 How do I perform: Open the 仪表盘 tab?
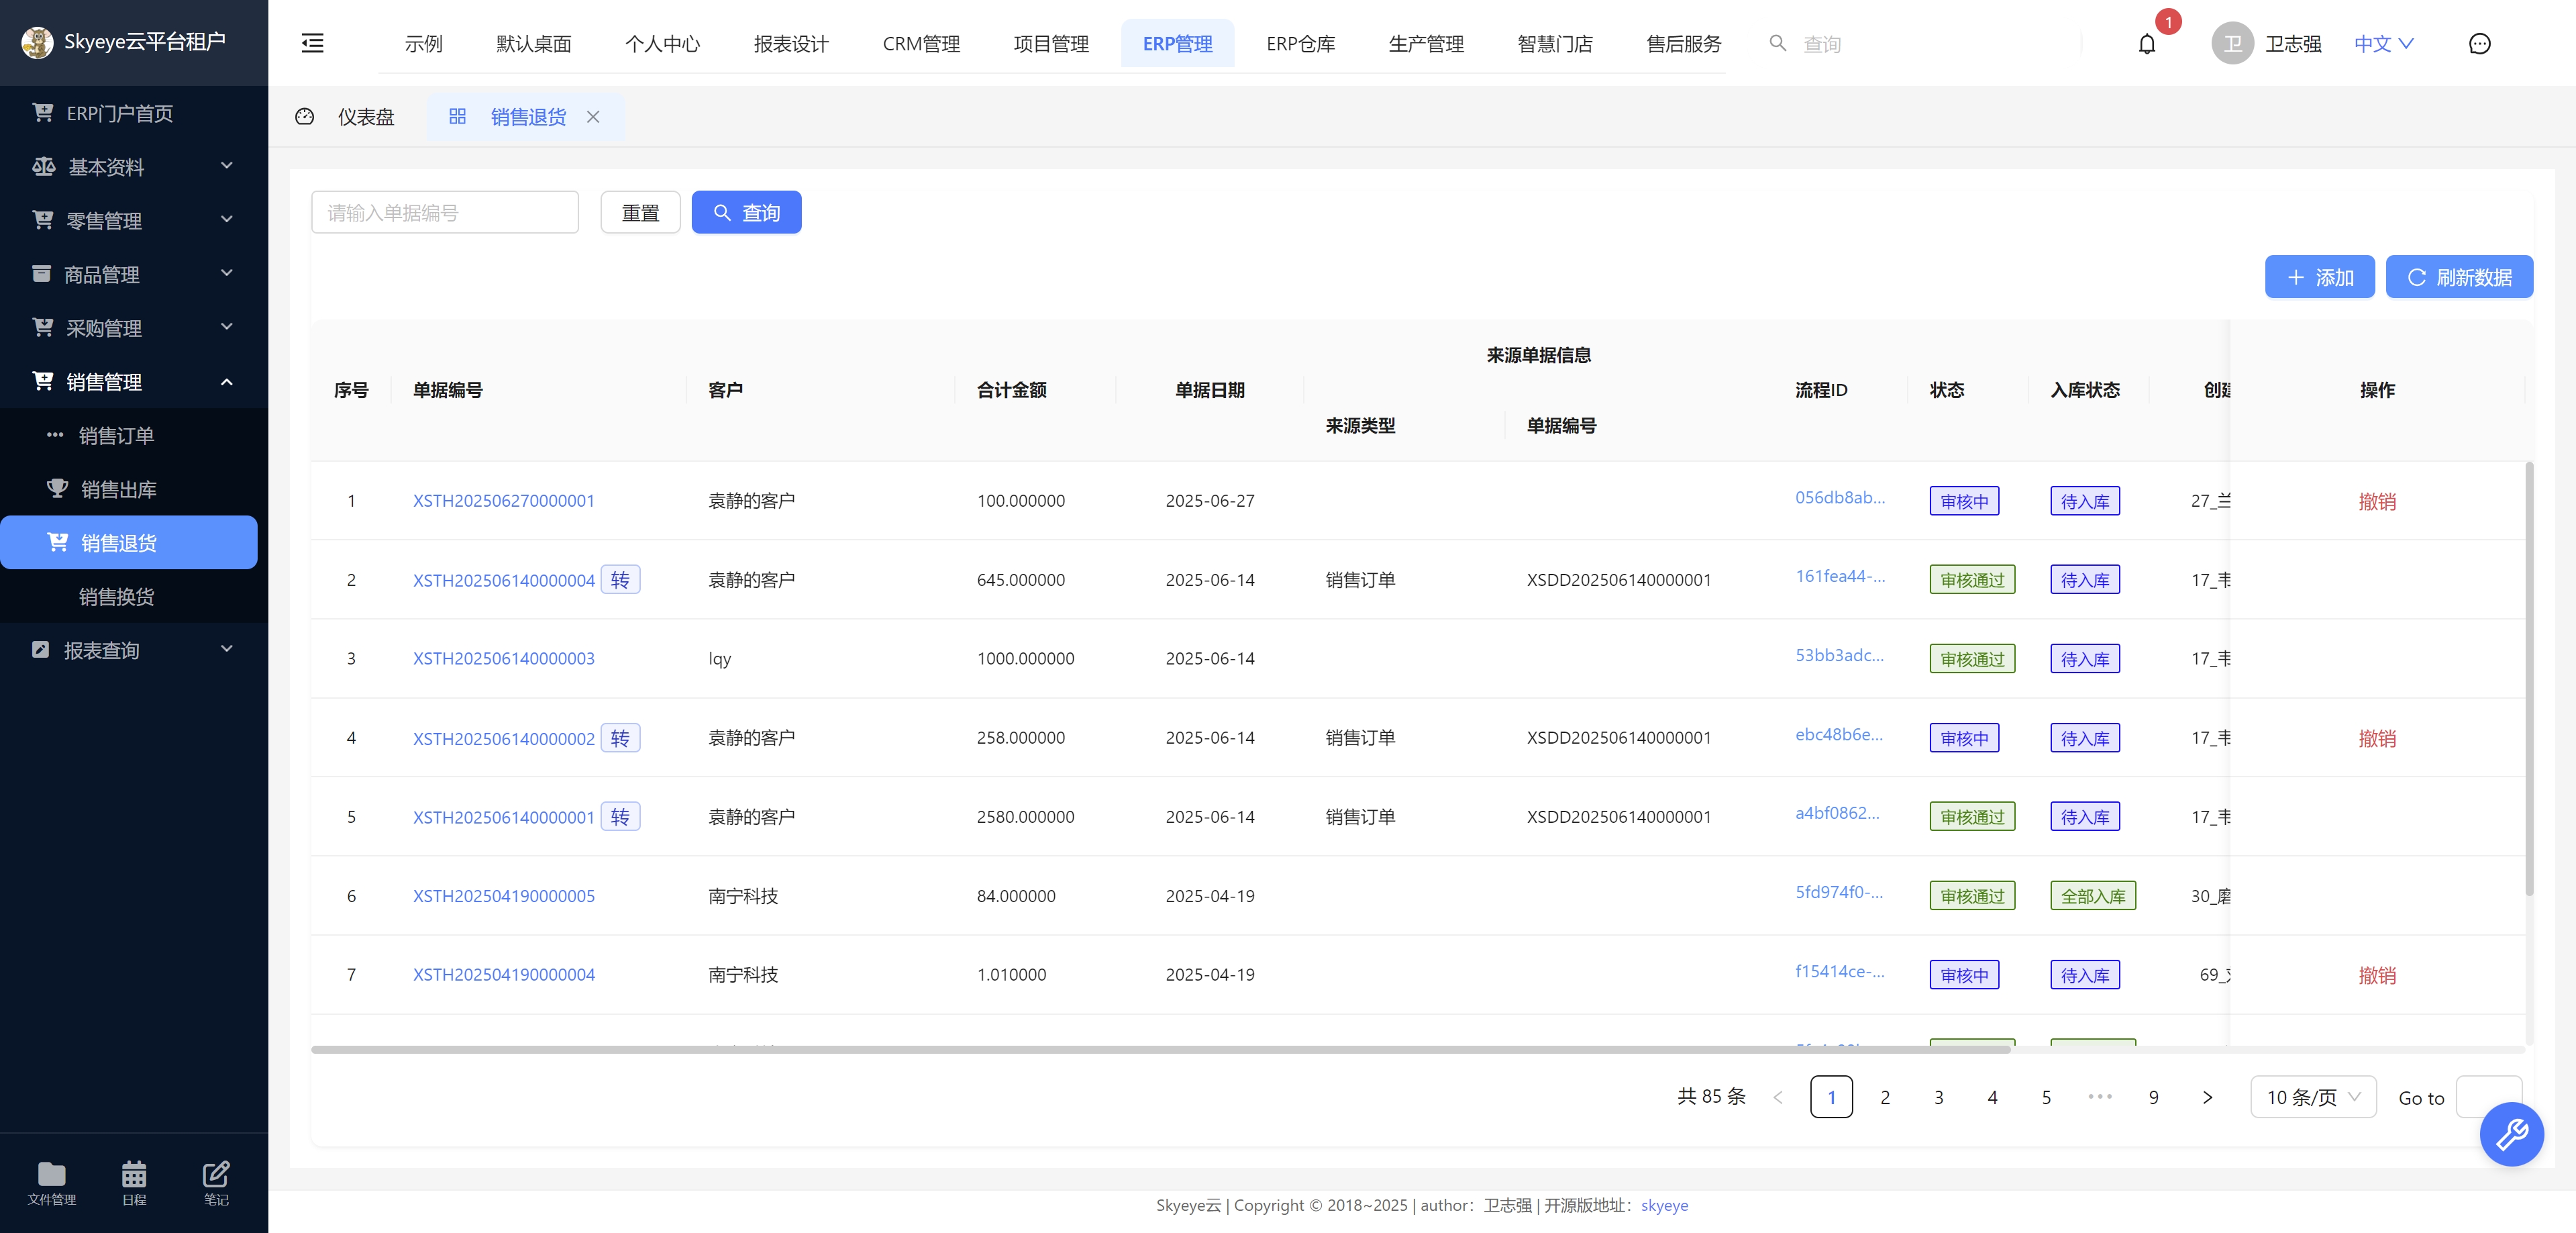click(x=347, y=117)
